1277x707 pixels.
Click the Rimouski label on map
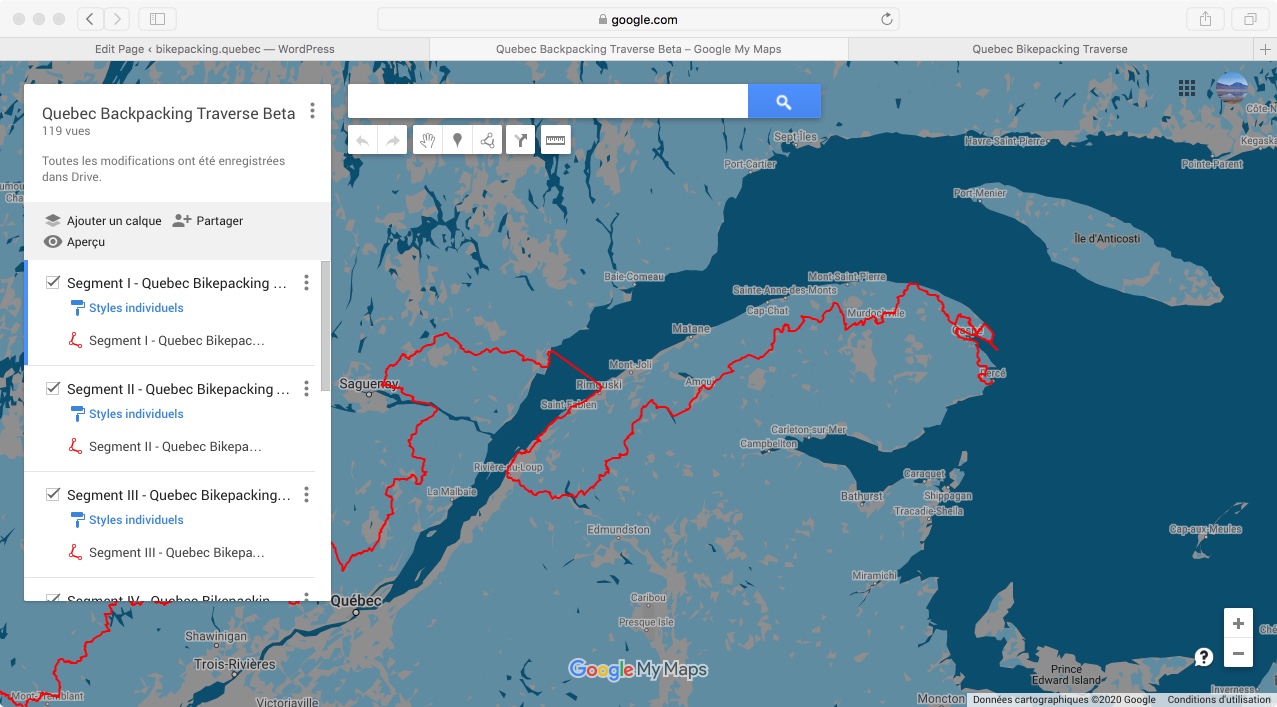coord(599,385)
